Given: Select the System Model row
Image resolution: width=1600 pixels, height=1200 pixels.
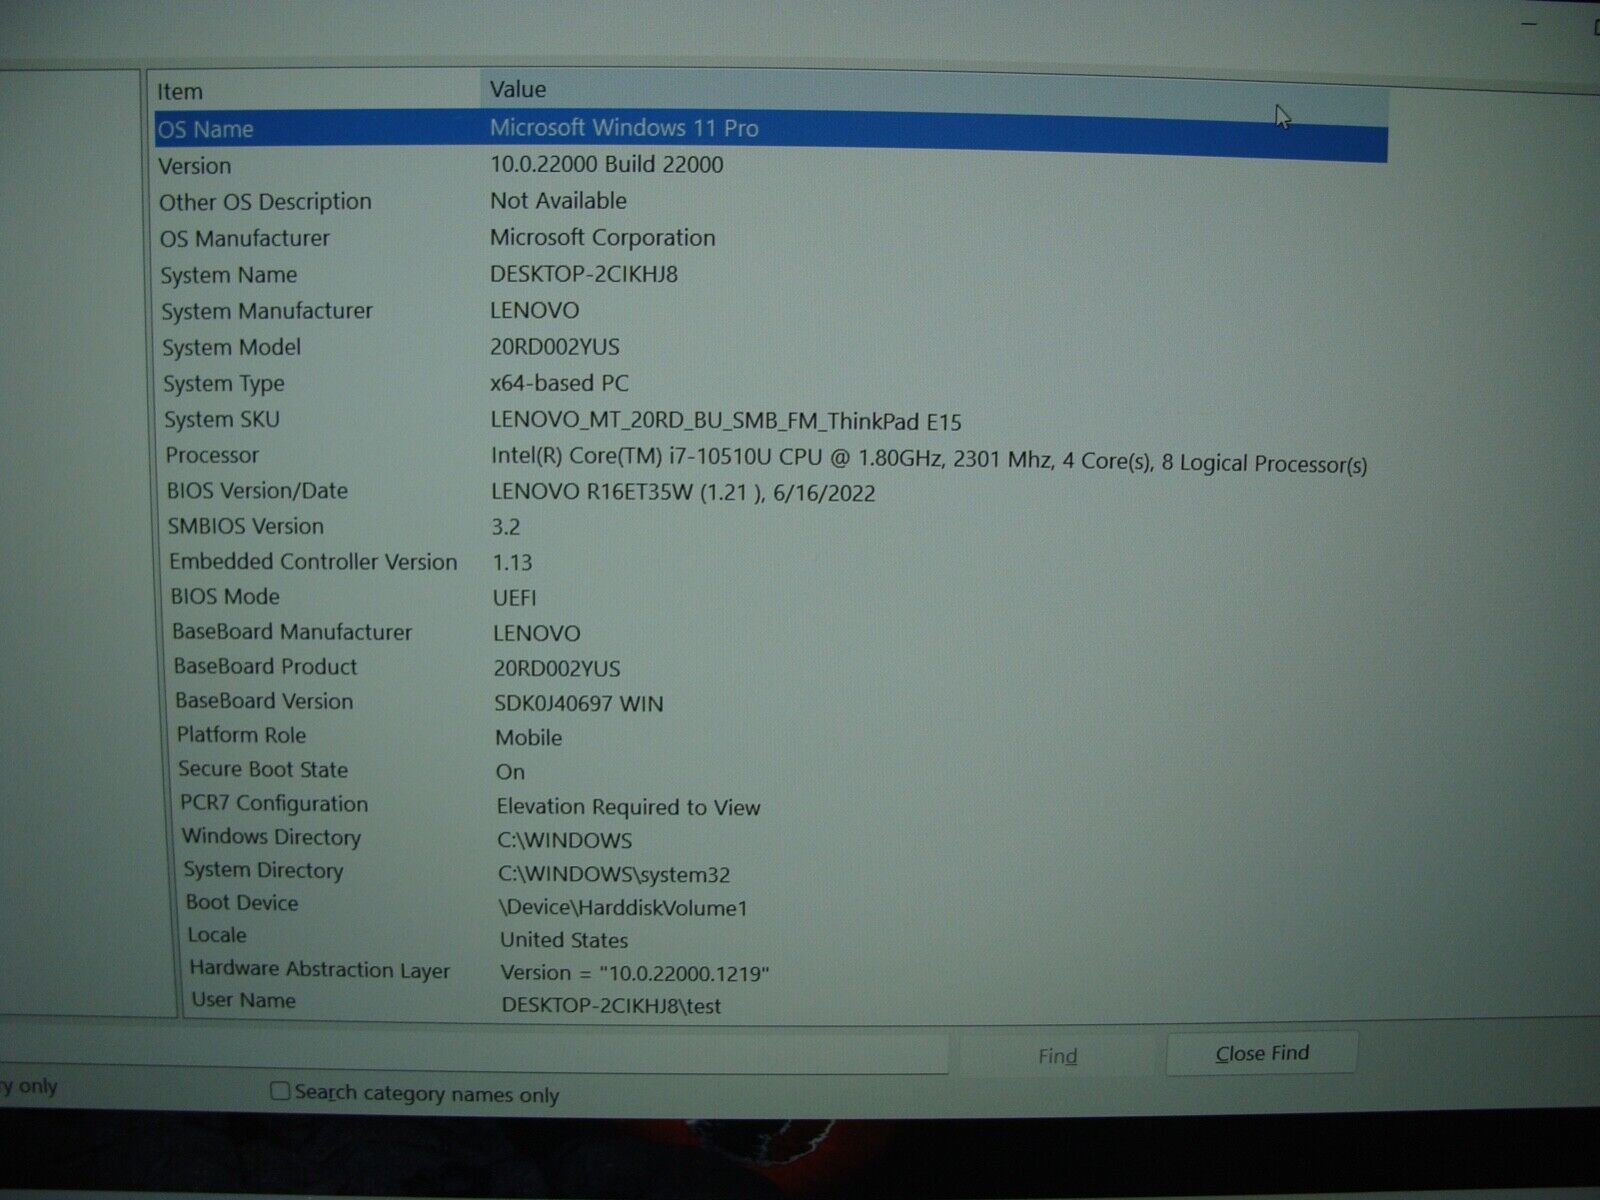Looking at the screenshot, I should [771, 347].
